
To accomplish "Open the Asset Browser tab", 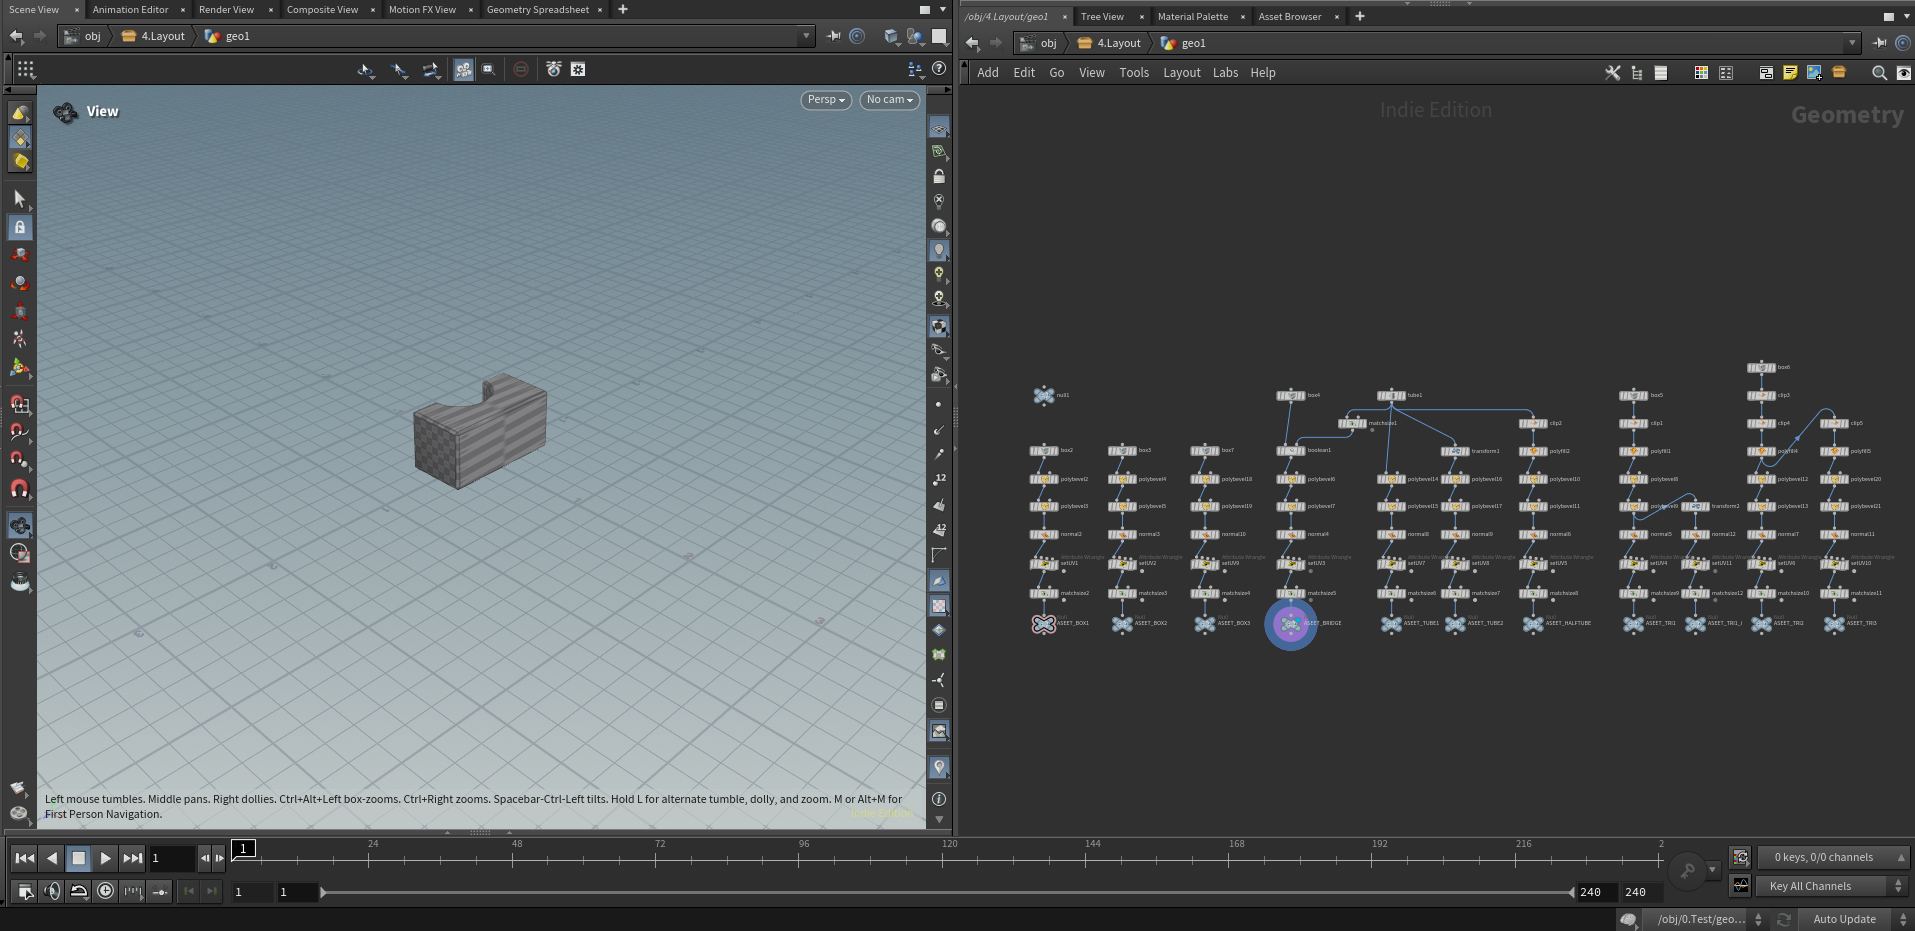I will (1289, 16).
